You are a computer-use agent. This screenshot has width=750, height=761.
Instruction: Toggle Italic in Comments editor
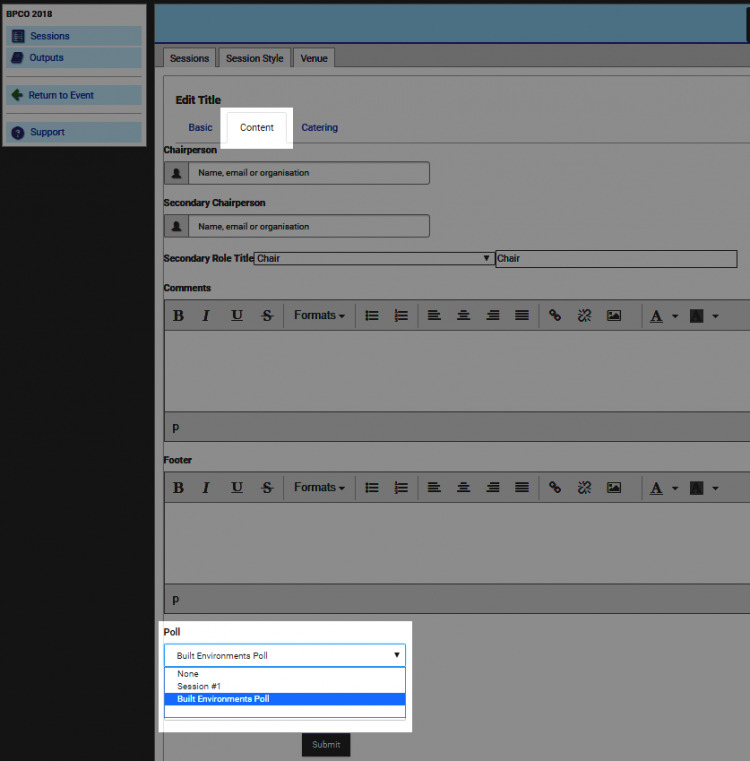[x=206, y=315]
